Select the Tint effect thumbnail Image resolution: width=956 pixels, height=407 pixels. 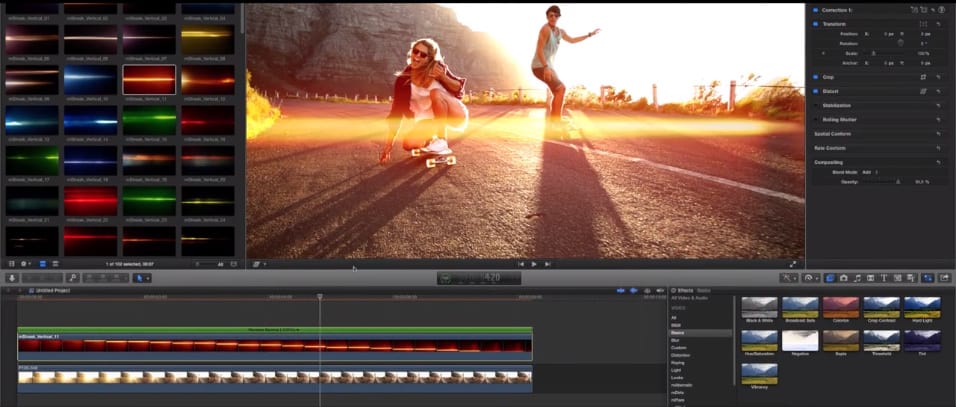(922, 341)
